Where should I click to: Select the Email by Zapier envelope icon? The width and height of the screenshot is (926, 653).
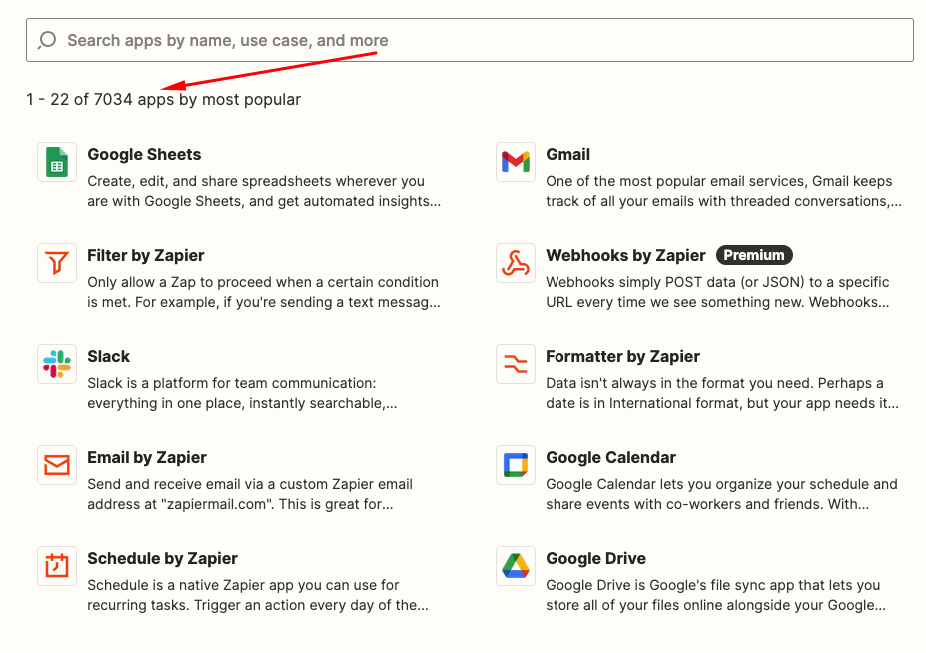(x=57, y=466)
